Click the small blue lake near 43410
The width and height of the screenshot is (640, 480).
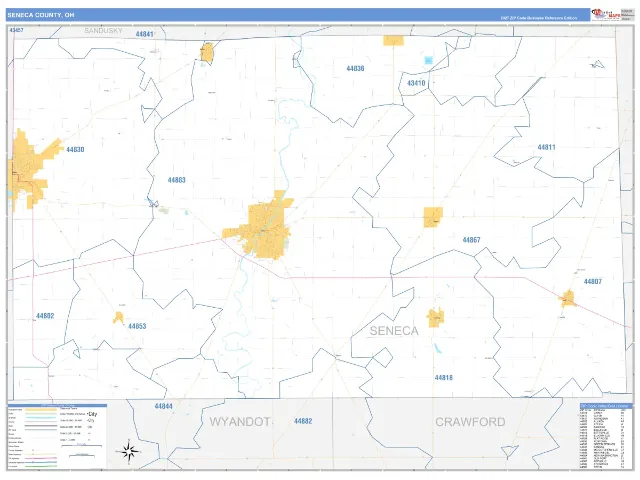click(x=428, y=60)
